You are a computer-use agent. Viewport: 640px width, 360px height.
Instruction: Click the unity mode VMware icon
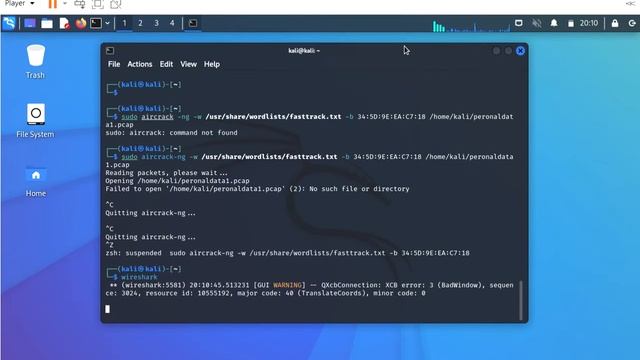coord(116,4)
